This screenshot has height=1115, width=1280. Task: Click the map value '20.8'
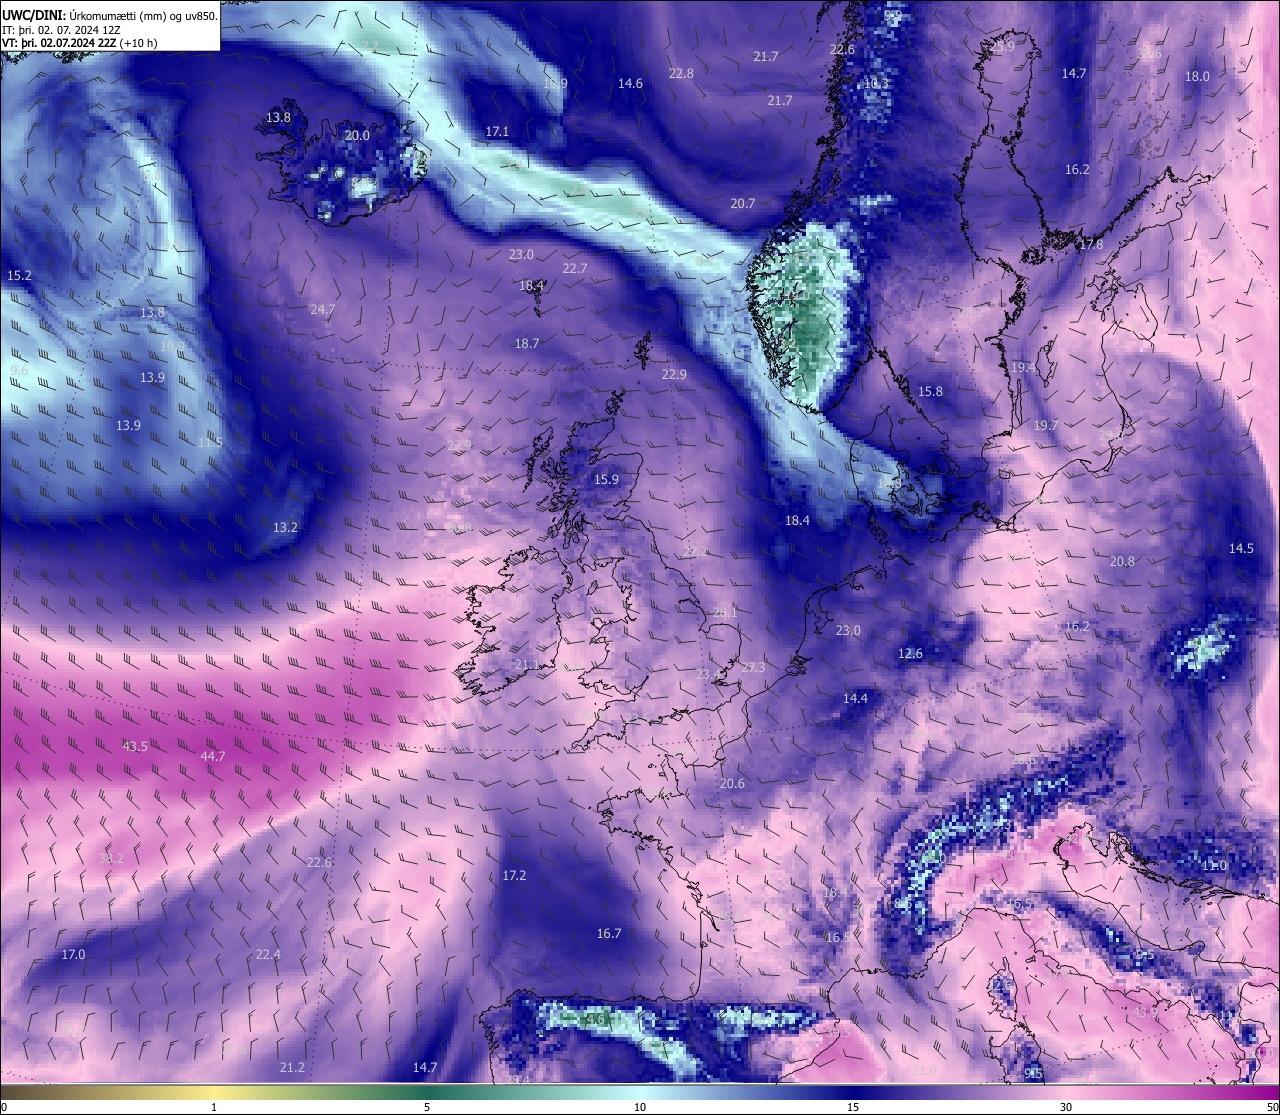1122,561
